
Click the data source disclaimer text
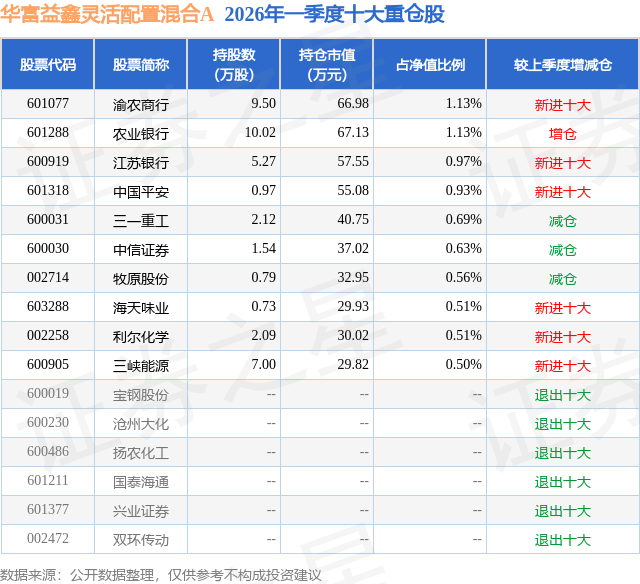(x=161, y=575)
